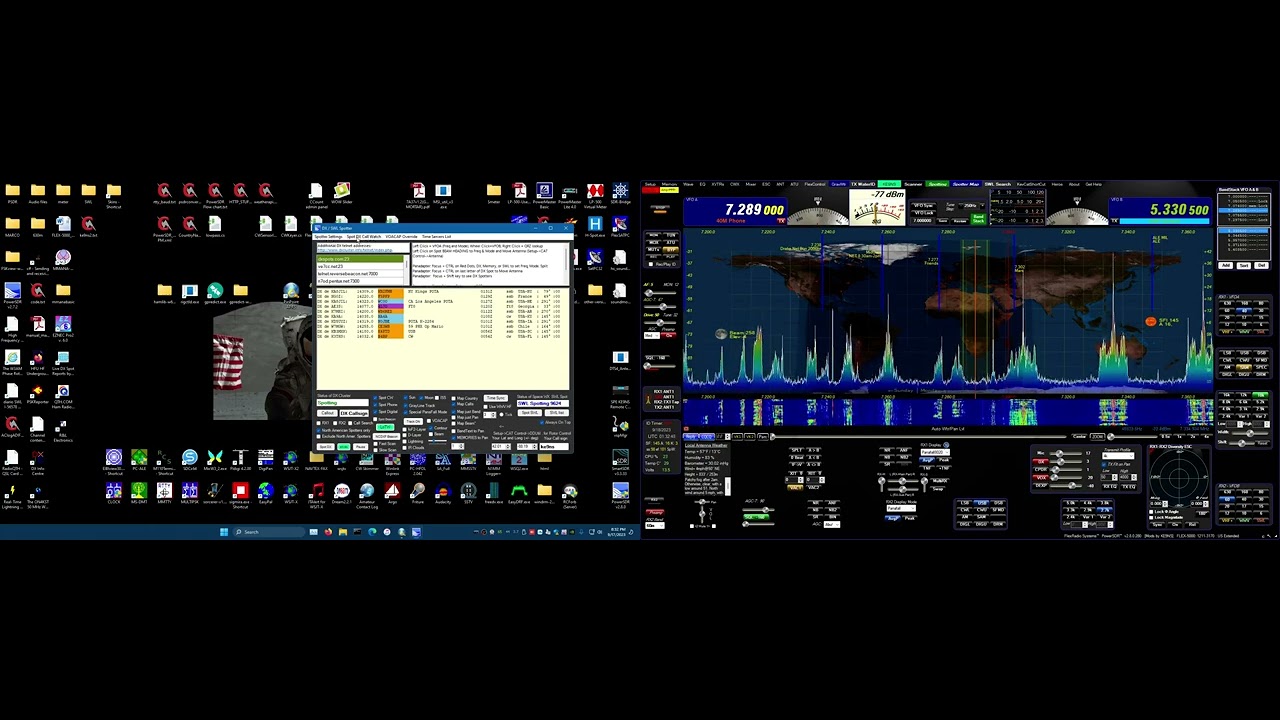The width and height of the screenshot is (1280, 720).
Task: Open the DigiPan desktop icon
Action: [x=265, y=462]
